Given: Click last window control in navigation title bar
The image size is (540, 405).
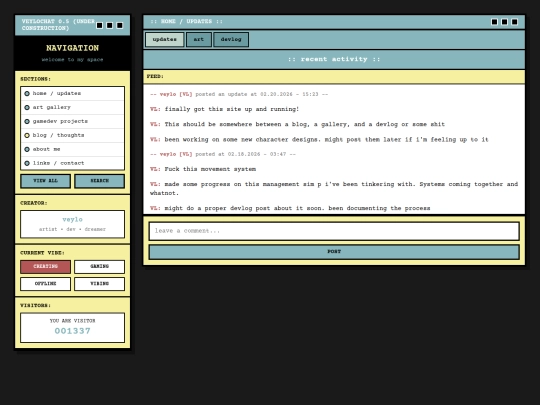Looking at the screenshot, I should (120, 25).
